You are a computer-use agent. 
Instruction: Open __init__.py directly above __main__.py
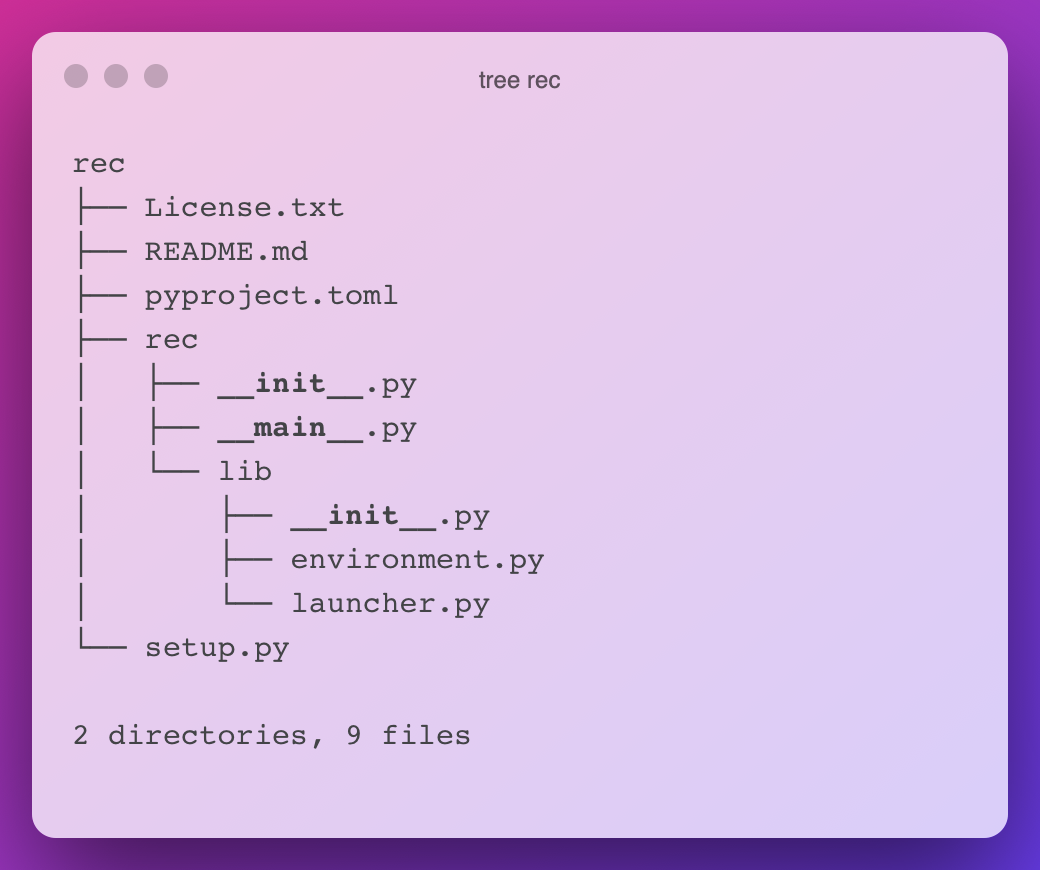[x=317, y=384]
